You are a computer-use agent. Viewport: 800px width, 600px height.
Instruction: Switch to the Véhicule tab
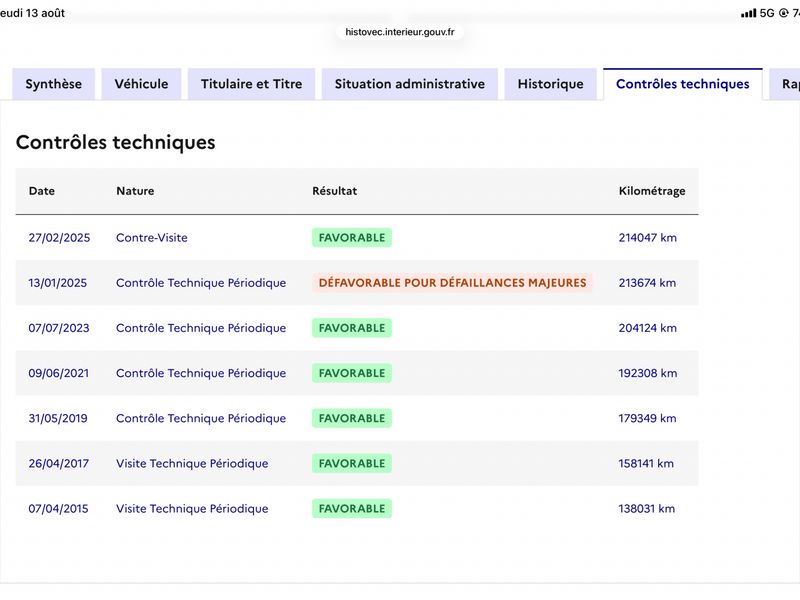[141, 84]
